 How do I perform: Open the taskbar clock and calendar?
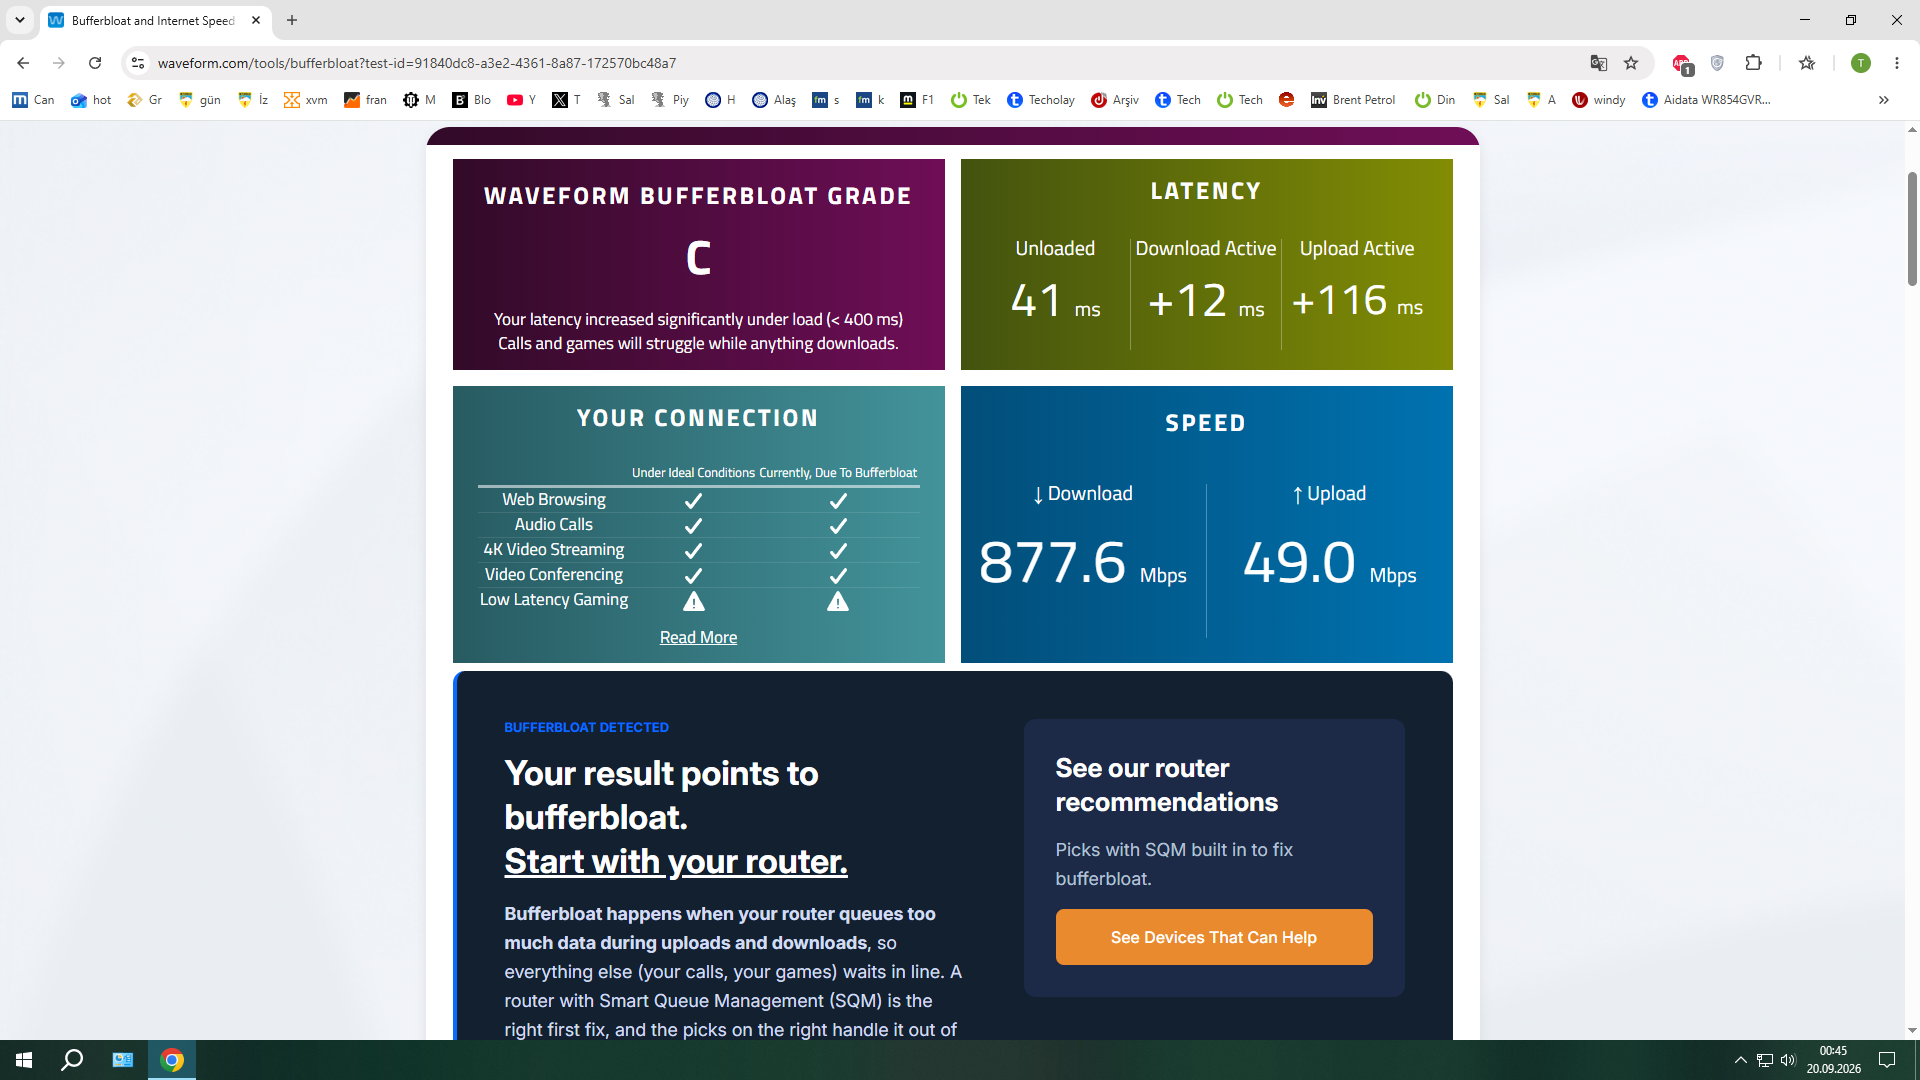point(1833,1060)
